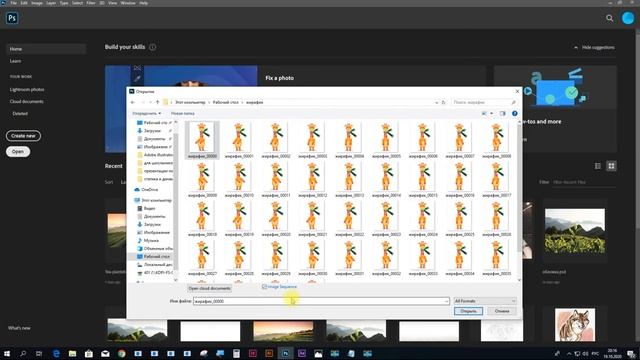Open Task View on taskbar
The height and width of the screenshot is (360, 640).
pyautogui.click(x=39, y=353)
